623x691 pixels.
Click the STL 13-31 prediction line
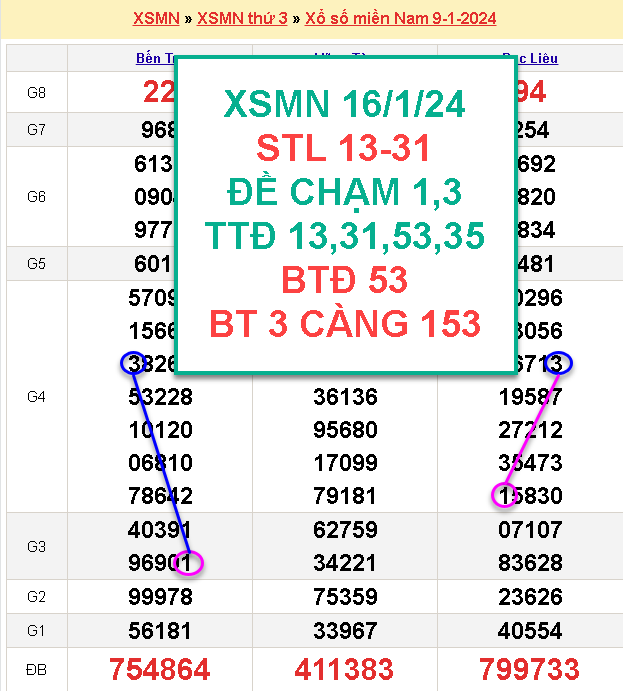pos(343,148)
